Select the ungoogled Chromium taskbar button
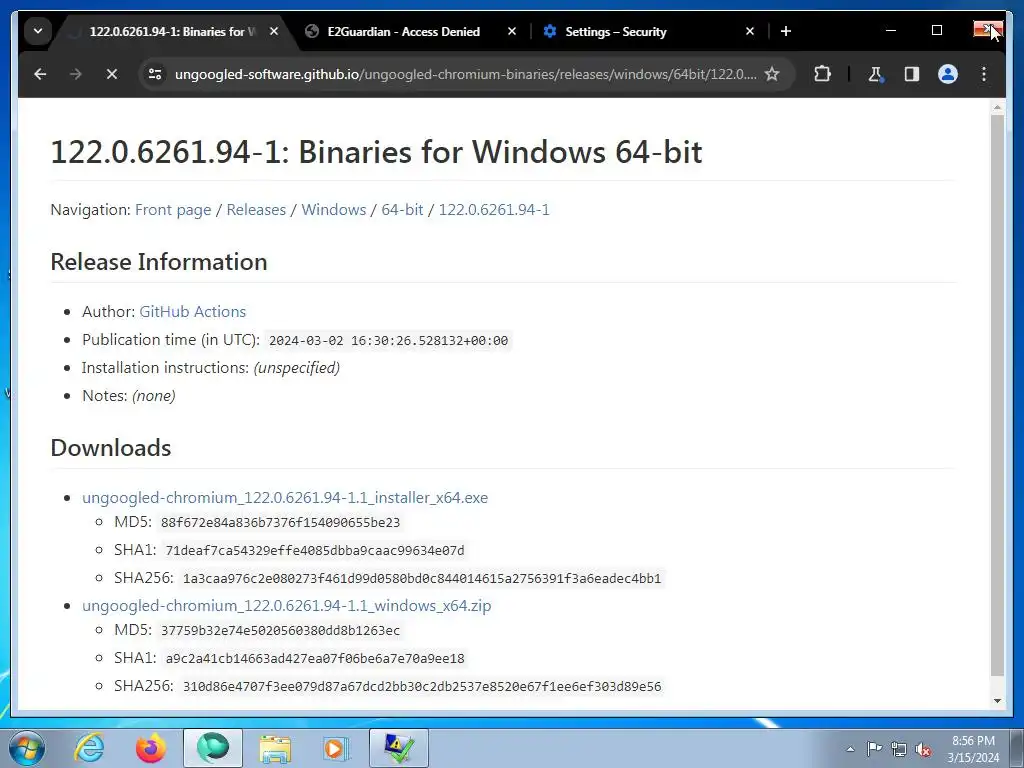 click(x=213, y=748)
